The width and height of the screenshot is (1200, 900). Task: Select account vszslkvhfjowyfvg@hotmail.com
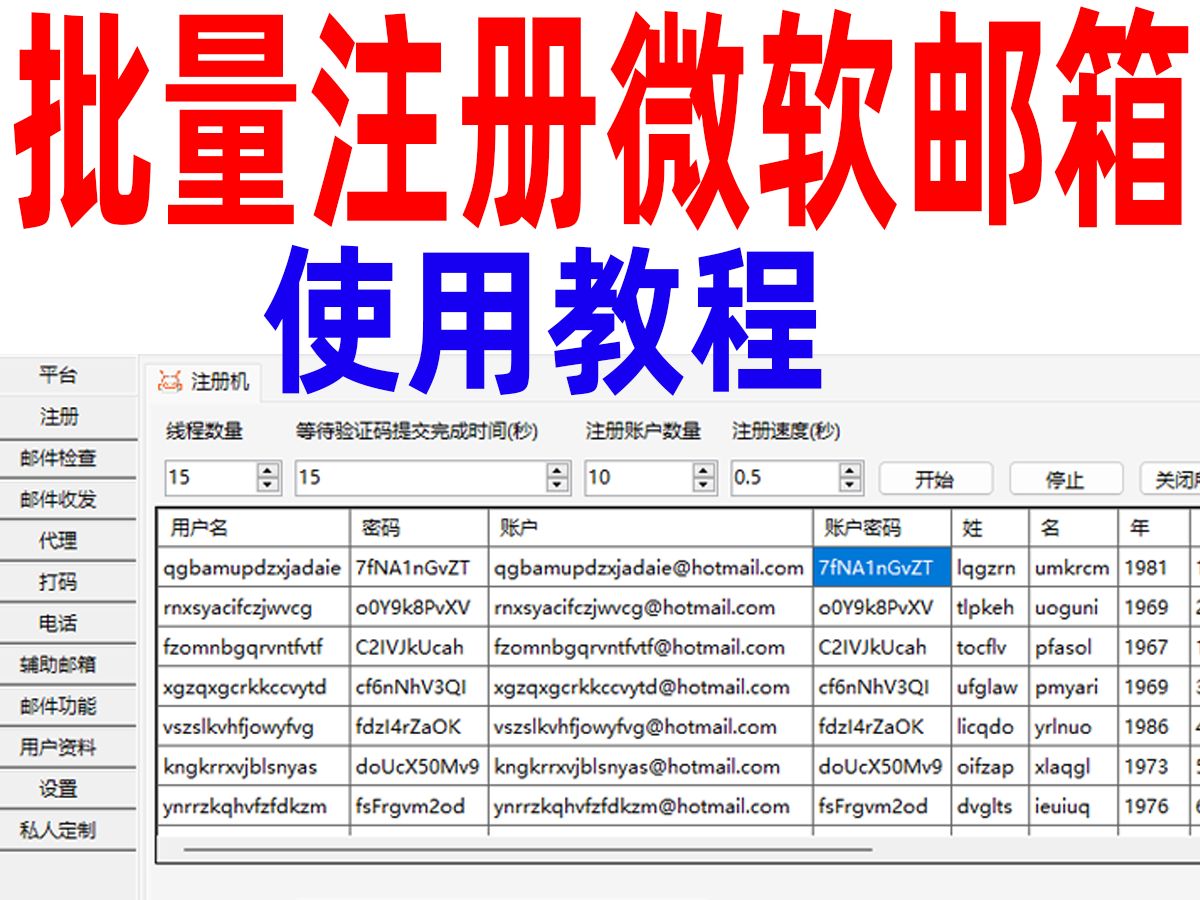tap(651, 727)
